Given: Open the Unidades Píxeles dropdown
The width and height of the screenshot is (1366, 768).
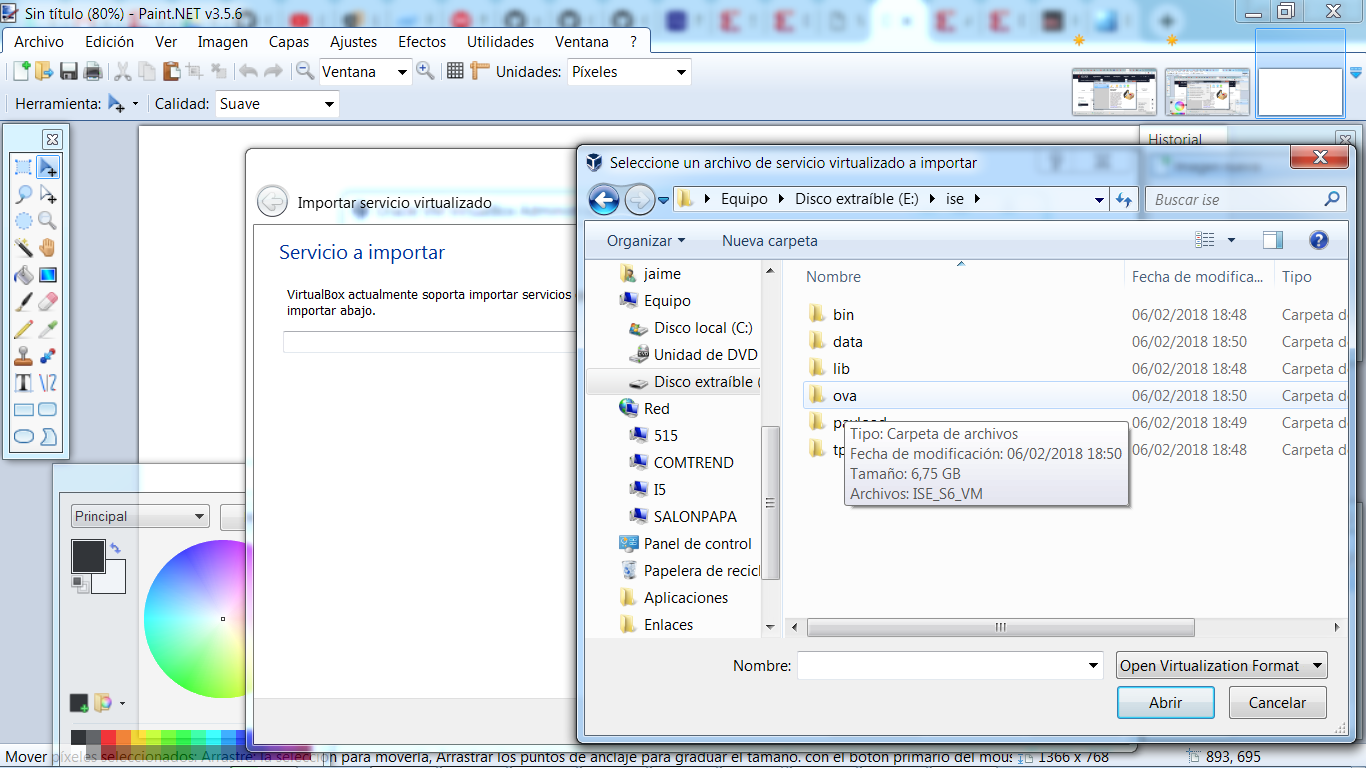Looking at the screenshot, I should point(629,72).
